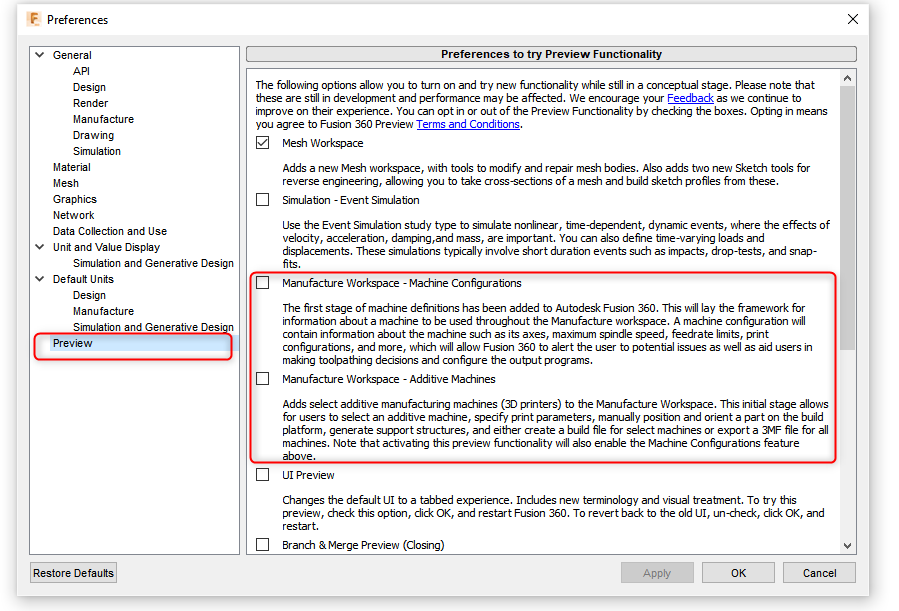Open the Terms and Conditions link
Image resolution: width=899 pixels, height=611 pixels.
[468, 124]
